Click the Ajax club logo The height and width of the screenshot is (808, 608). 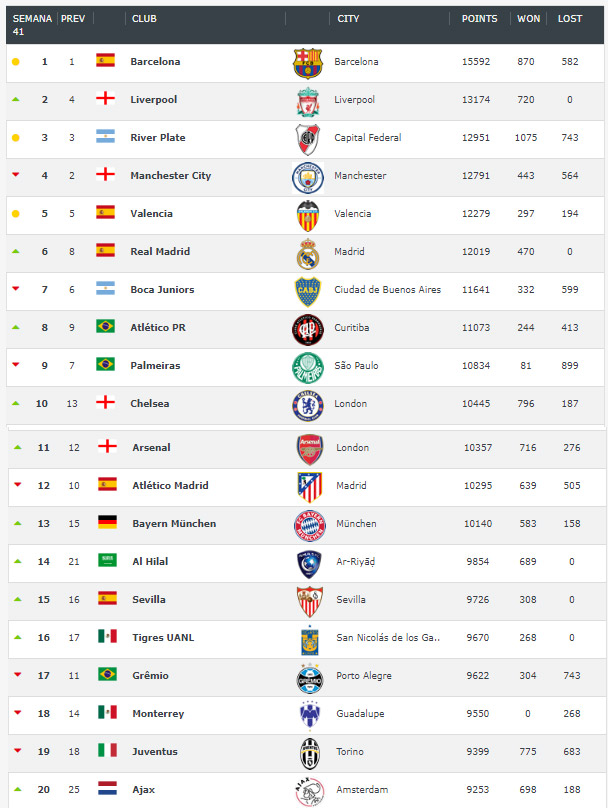tap(310, 792)
